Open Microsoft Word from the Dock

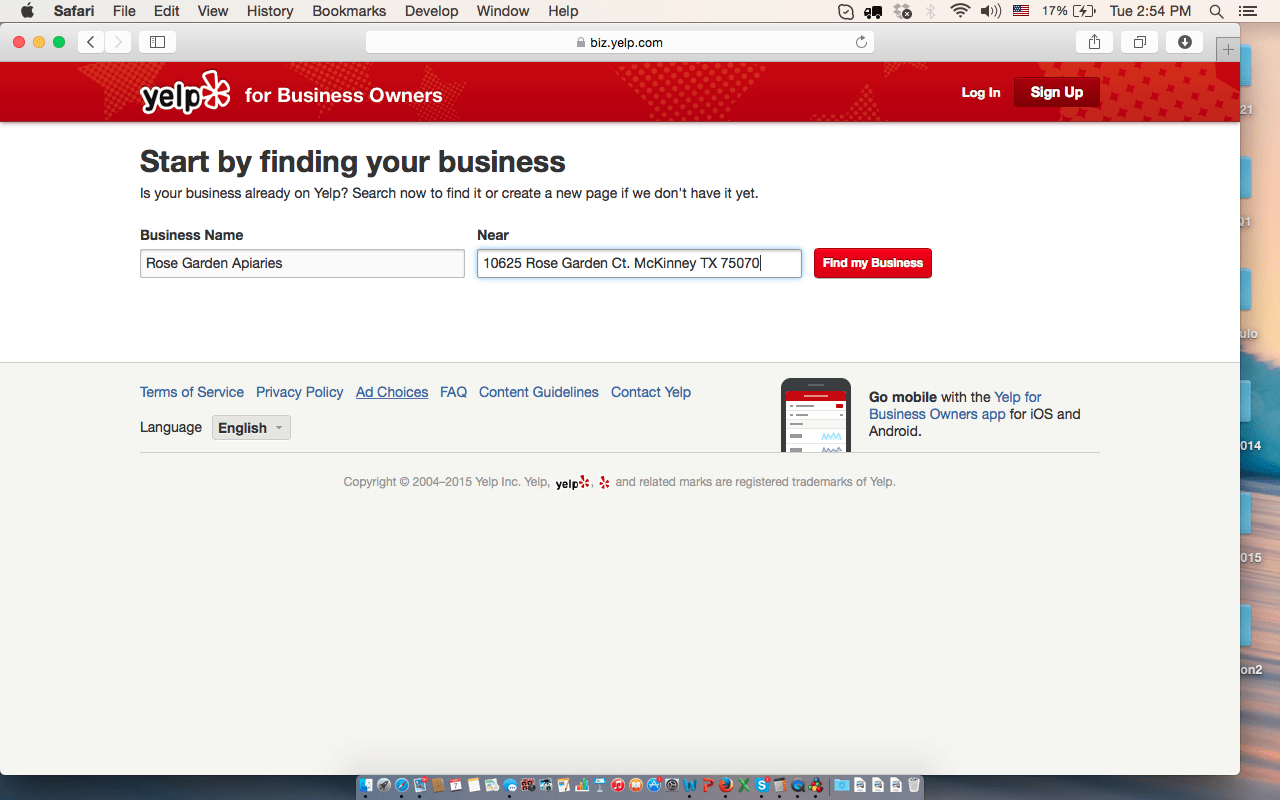pyautogui.click(x=690, y=785)
